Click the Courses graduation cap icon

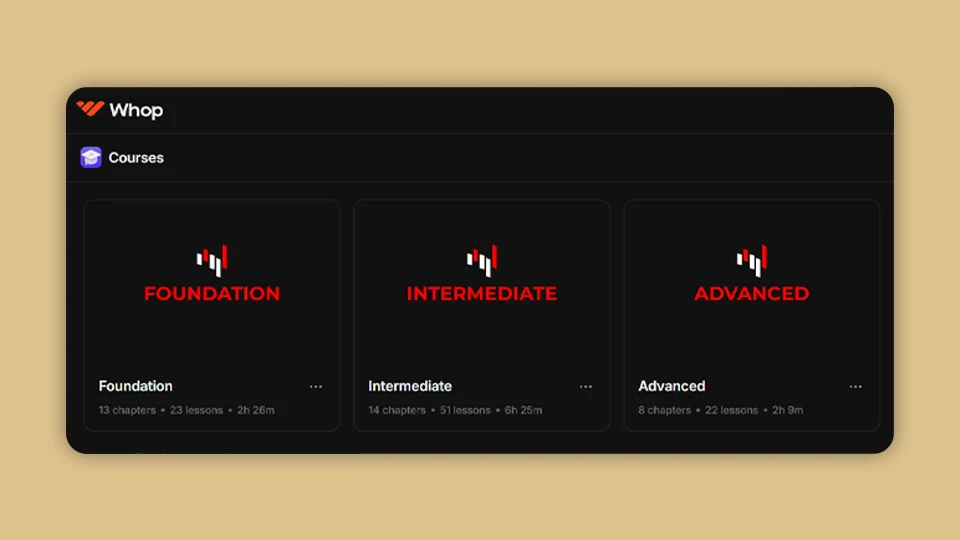(91, 157)
